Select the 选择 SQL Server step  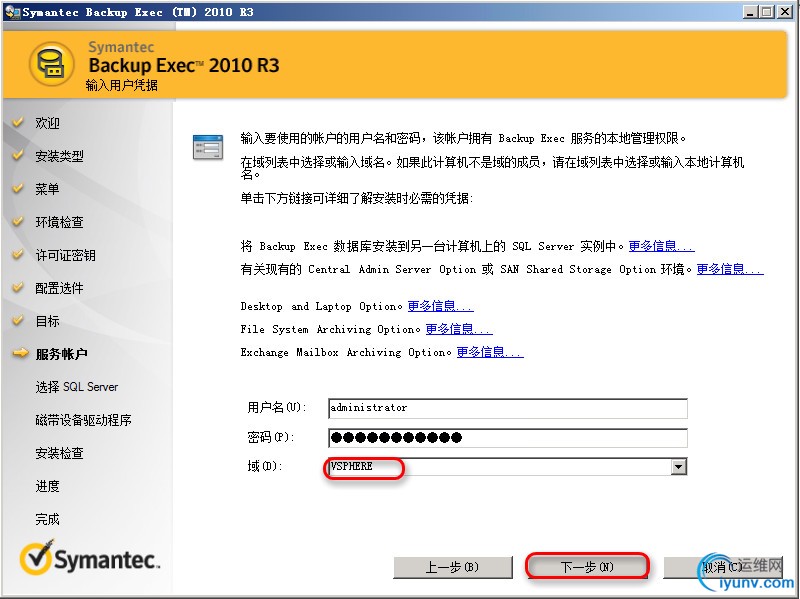tap(77, 387)
